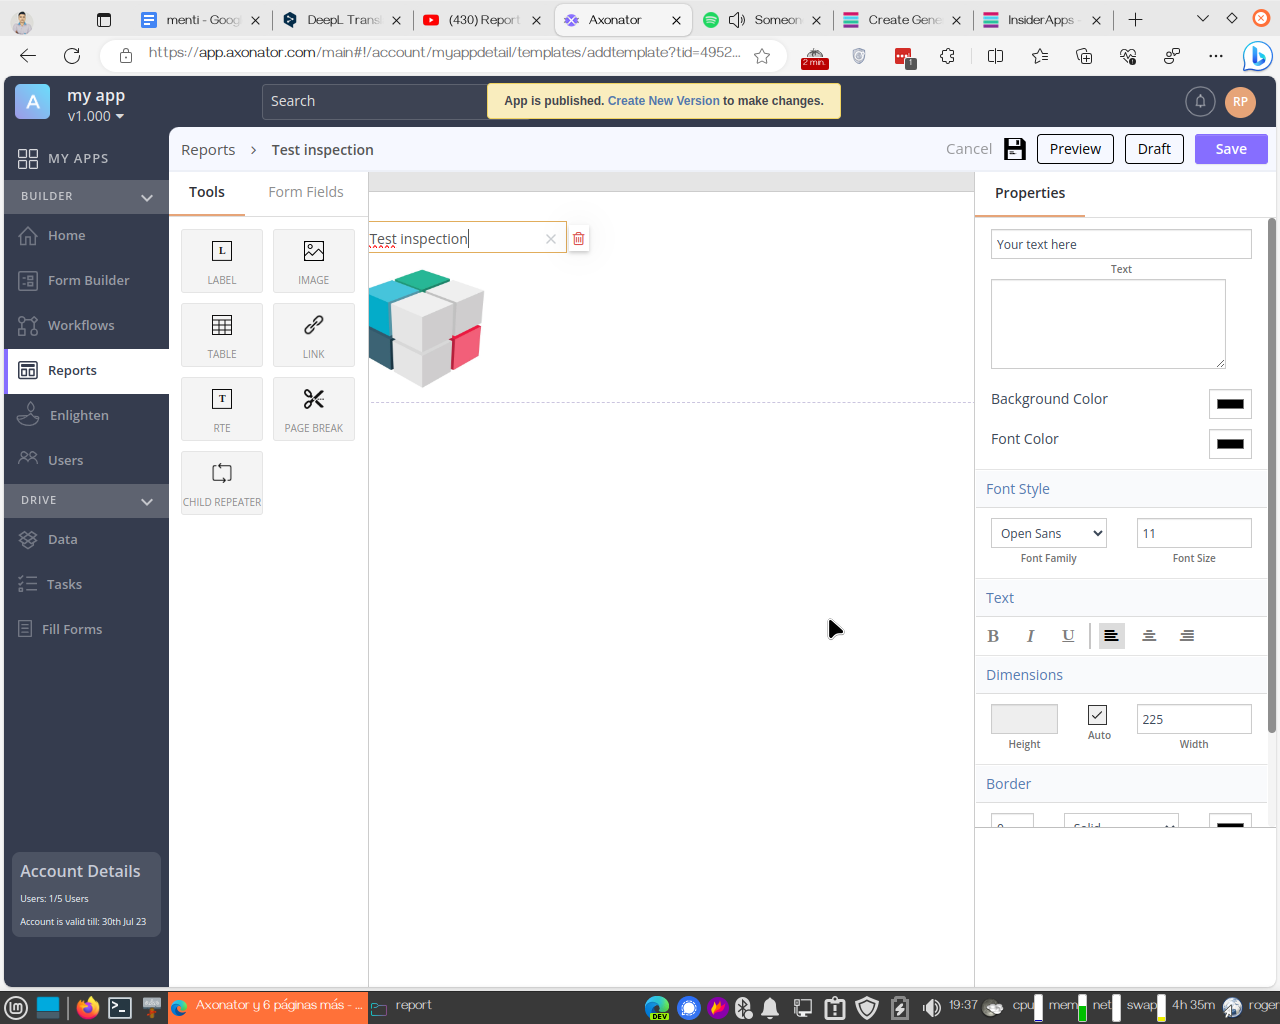1280x1024 pixels.
Task: Open the Font Family dropdown
Action: pos(1049,534)
